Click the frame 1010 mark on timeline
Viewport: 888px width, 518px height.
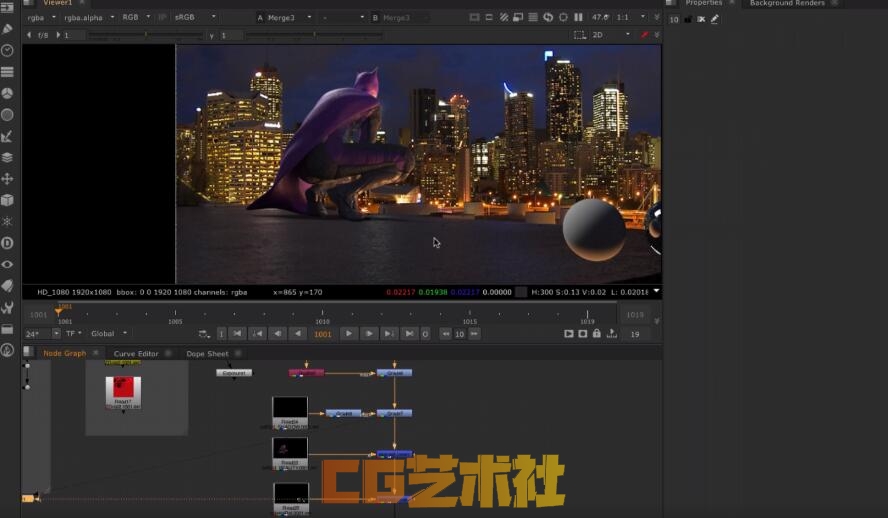pyautogui.click(x=322, y=317)
